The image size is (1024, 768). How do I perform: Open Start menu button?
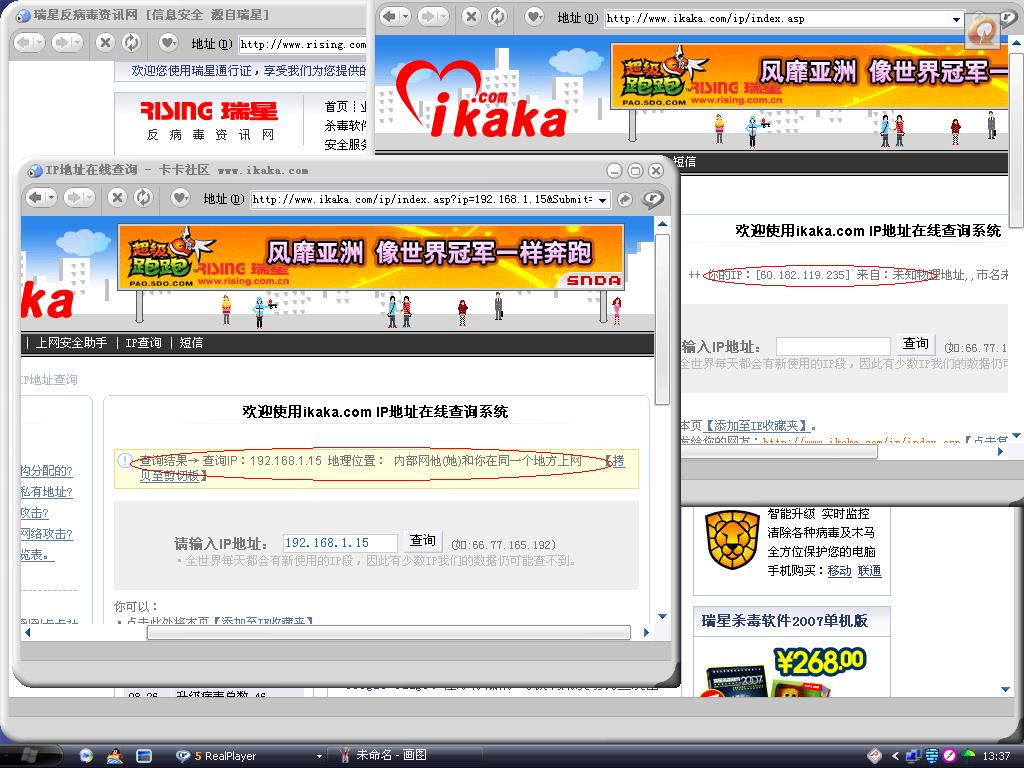31,756
